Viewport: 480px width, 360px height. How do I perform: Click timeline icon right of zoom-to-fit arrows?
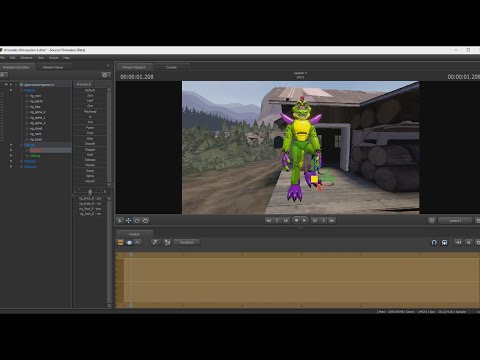(x=469, y=243)
